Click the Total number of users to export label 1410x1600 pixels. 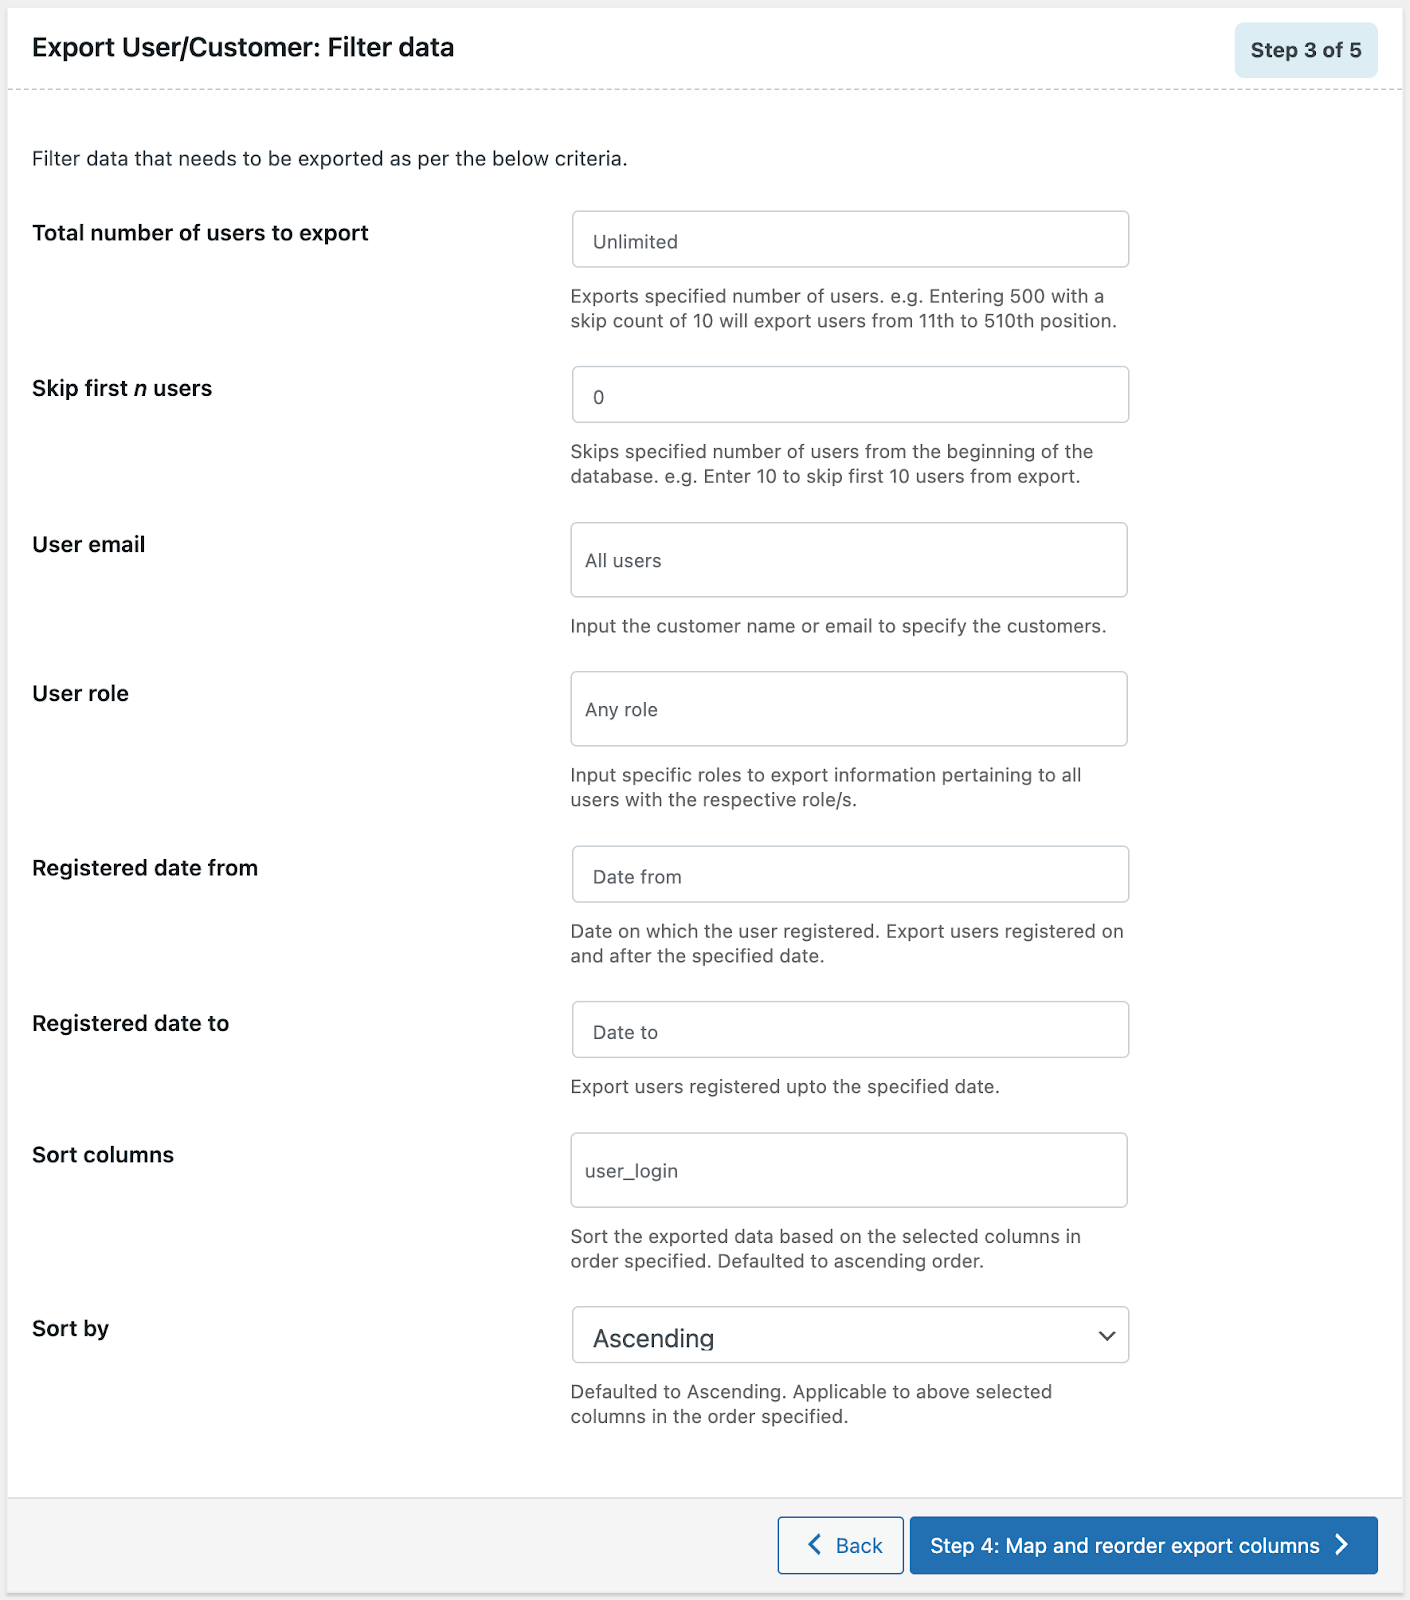(200, 233)
